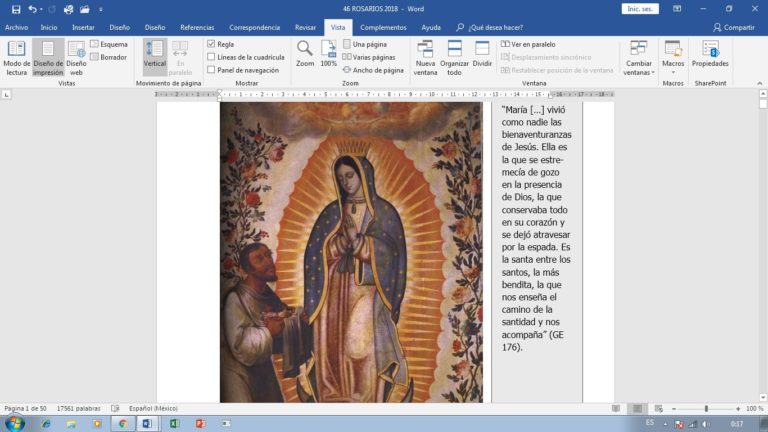Open Excel from taskbar
The image size is (768, 432).
(x=174, y=423)
